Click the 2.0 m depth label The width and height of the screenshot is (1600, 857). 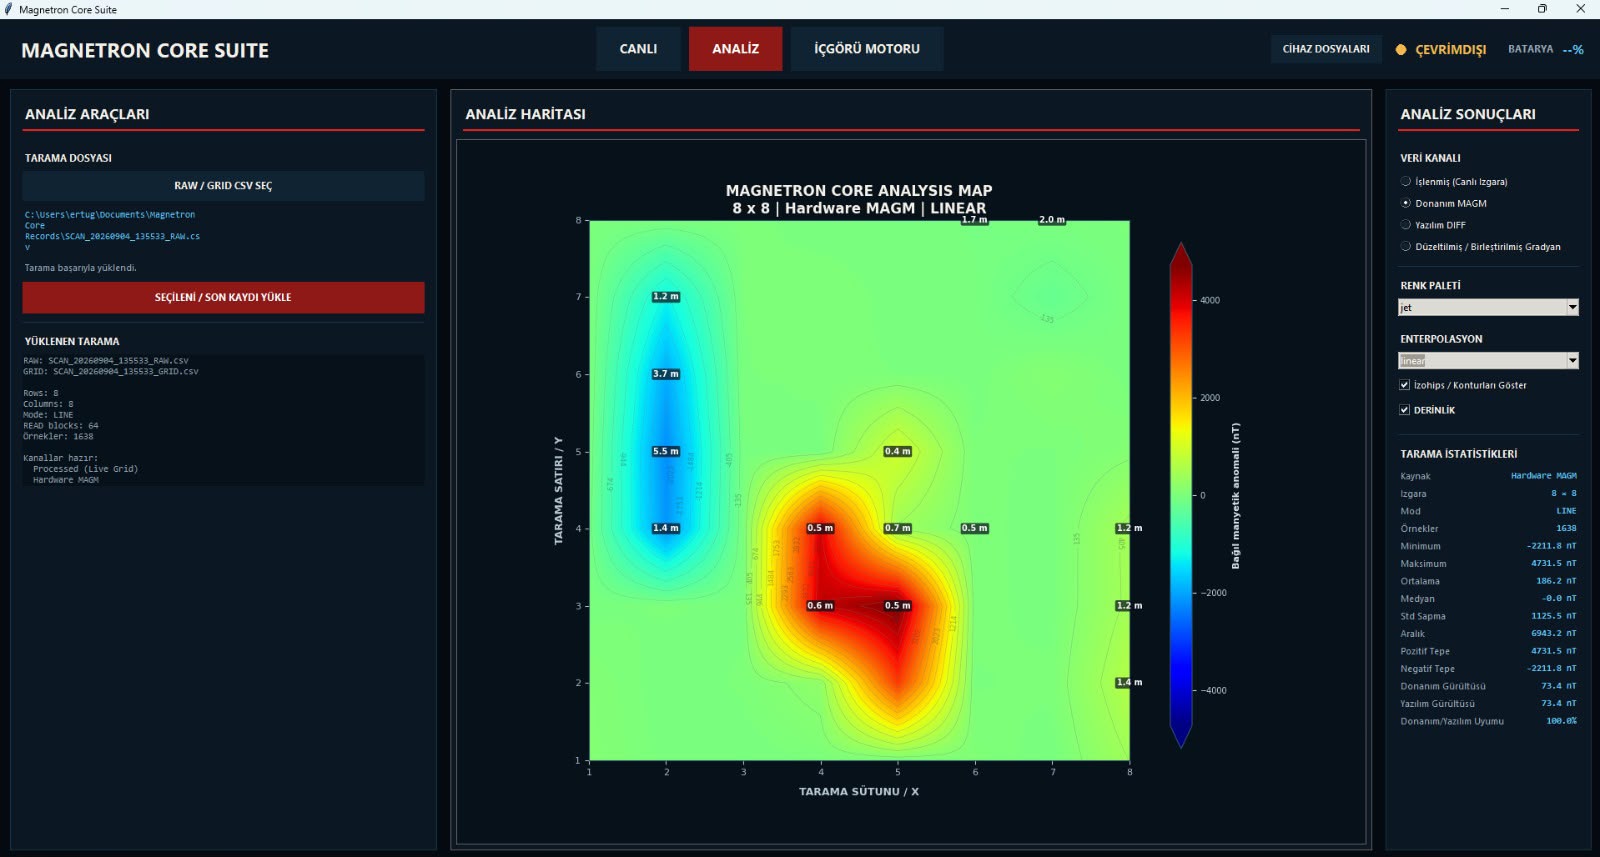[x=1052, y=220]
